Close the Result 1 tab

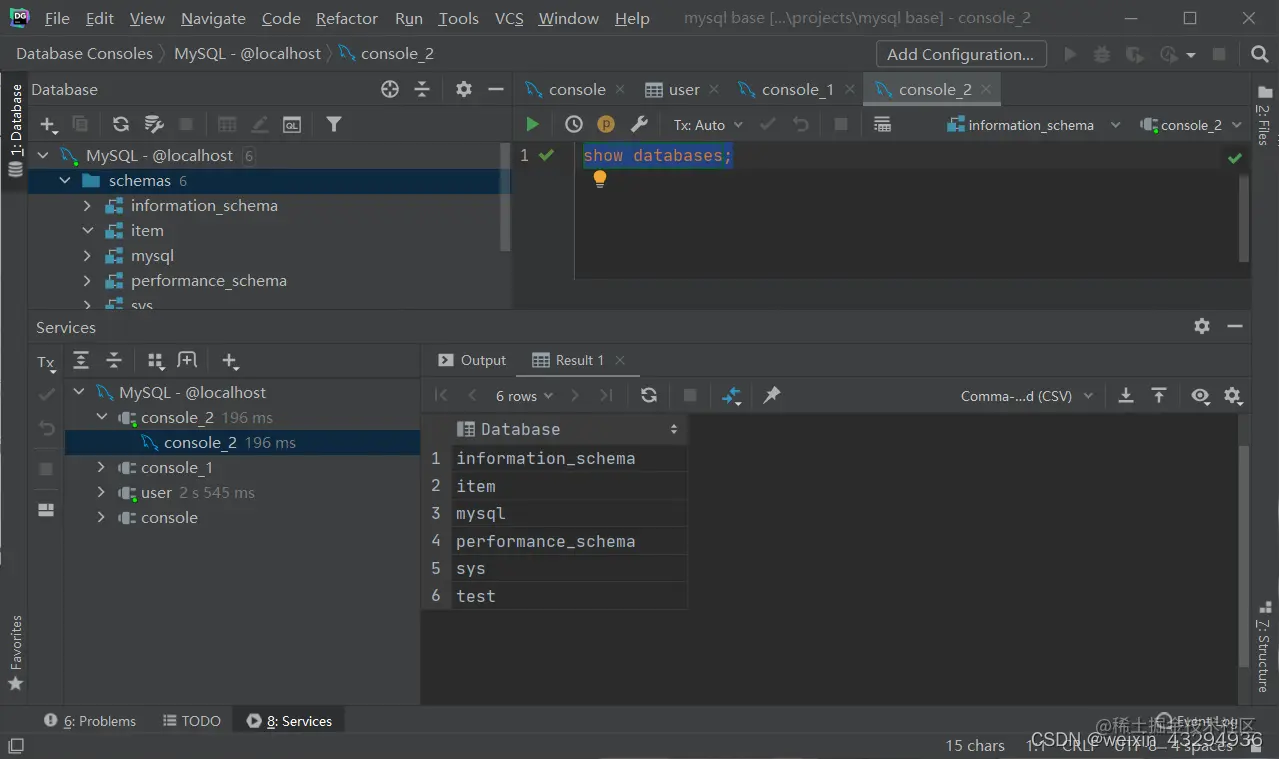click(x=620, y=360)
